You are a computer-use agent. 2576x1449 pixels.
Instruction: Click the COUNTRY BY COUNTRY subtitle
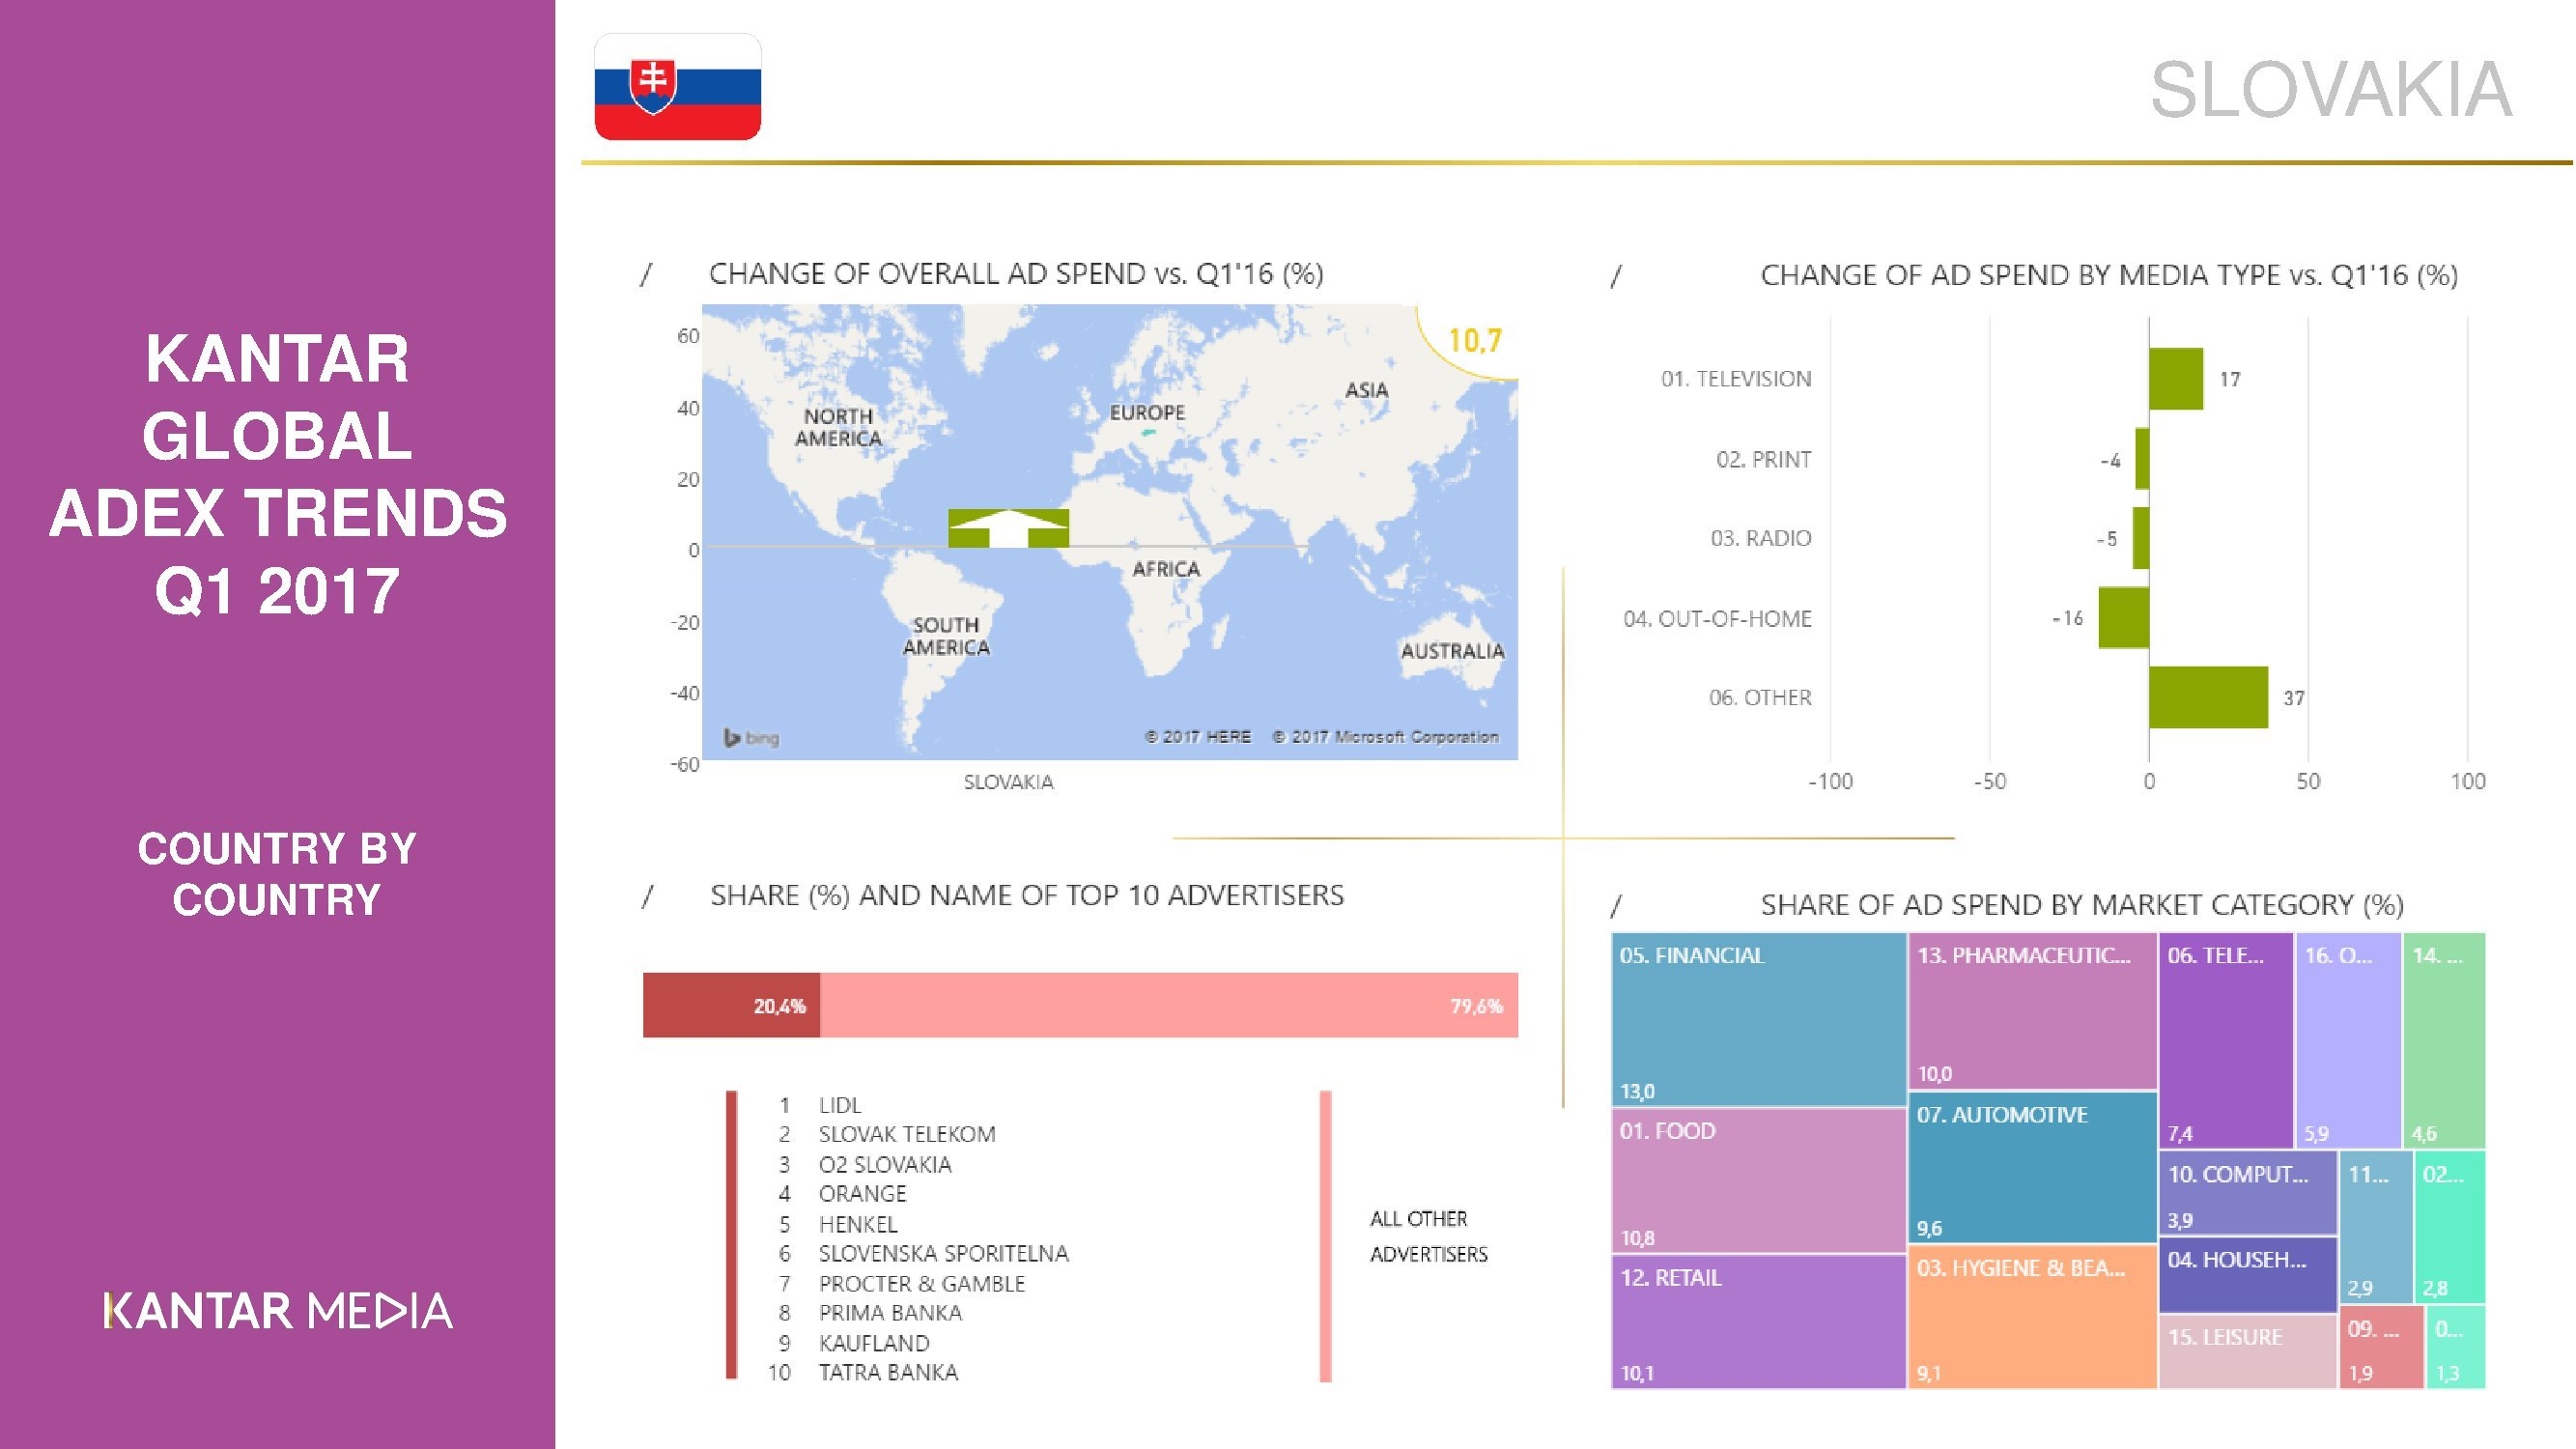click(277, 874)
